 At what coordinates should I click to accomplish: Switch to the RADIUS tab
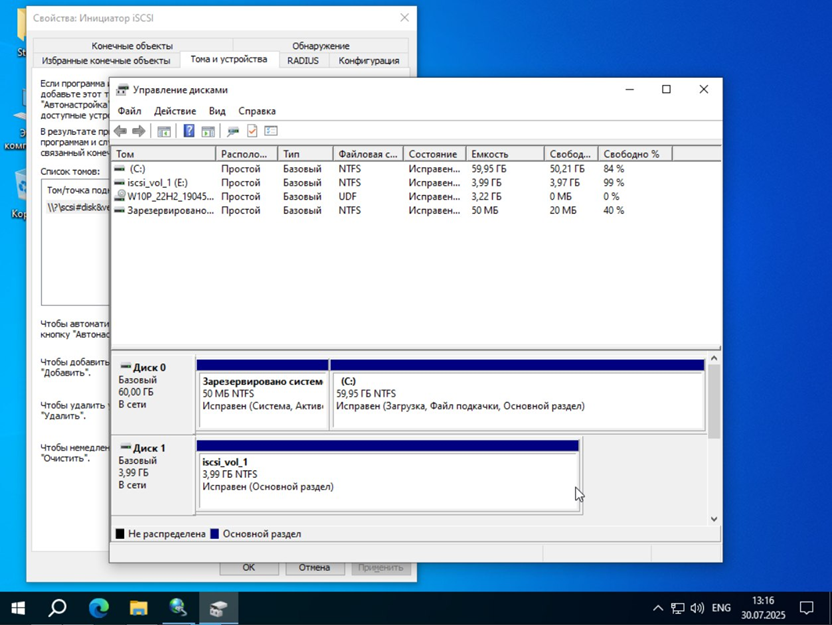pos(303,60)
